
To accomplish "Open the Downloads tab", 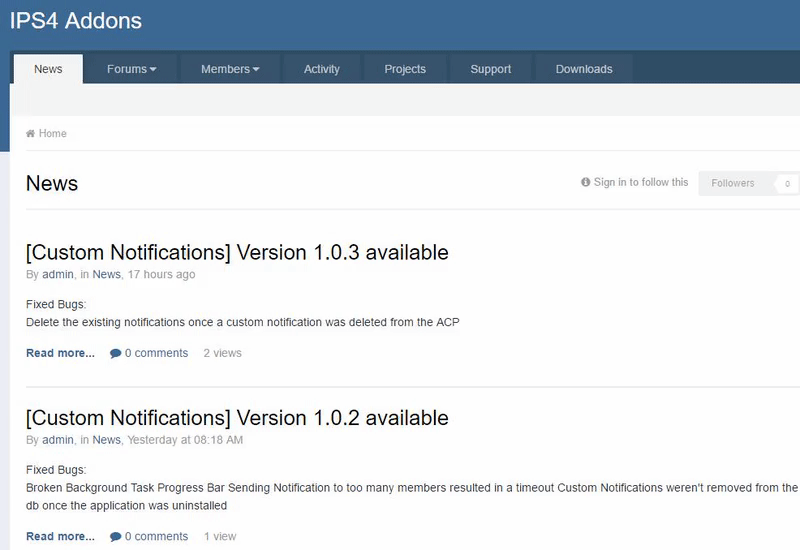I will click(x=584, y=69).
